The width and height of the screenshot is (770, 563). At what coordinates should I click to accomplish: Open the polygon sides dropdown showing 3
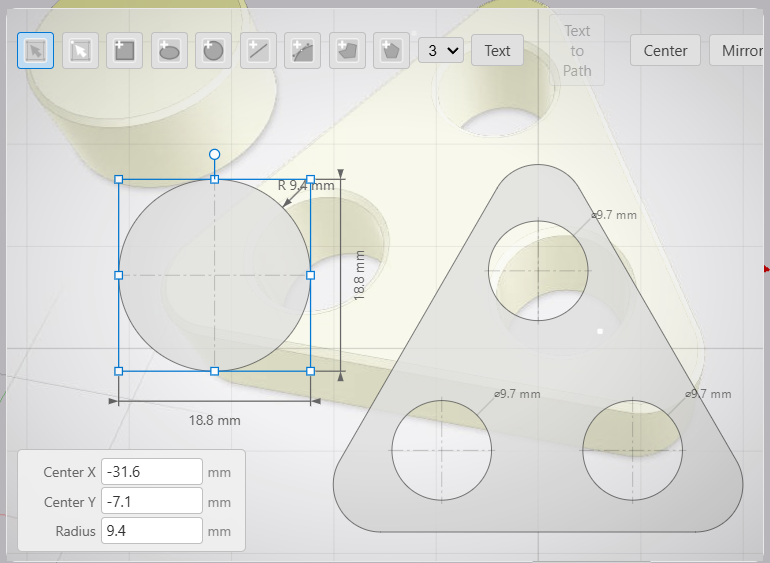(x=441, y=51)
